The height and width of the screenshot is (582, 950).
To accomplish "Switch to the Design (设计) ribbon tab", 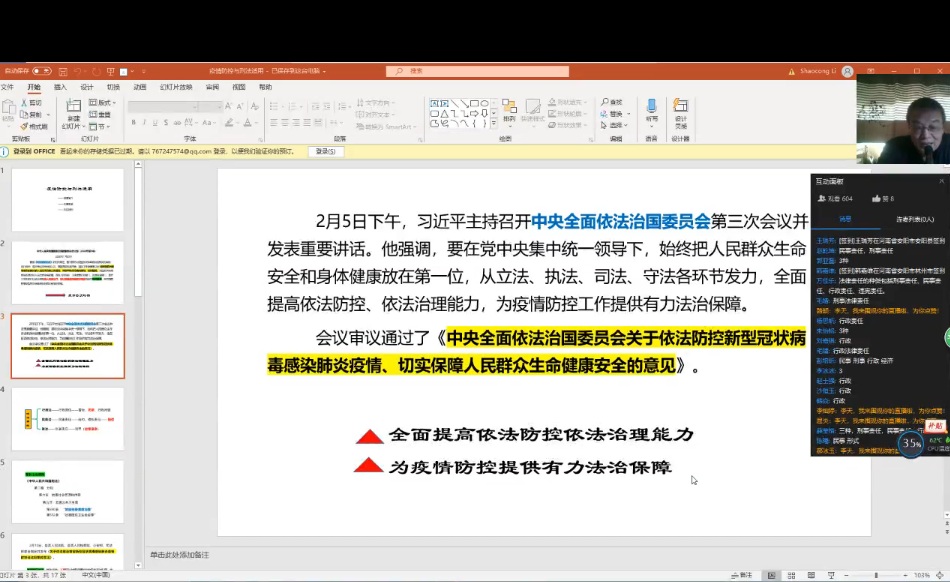I will [x=87, y=87].
